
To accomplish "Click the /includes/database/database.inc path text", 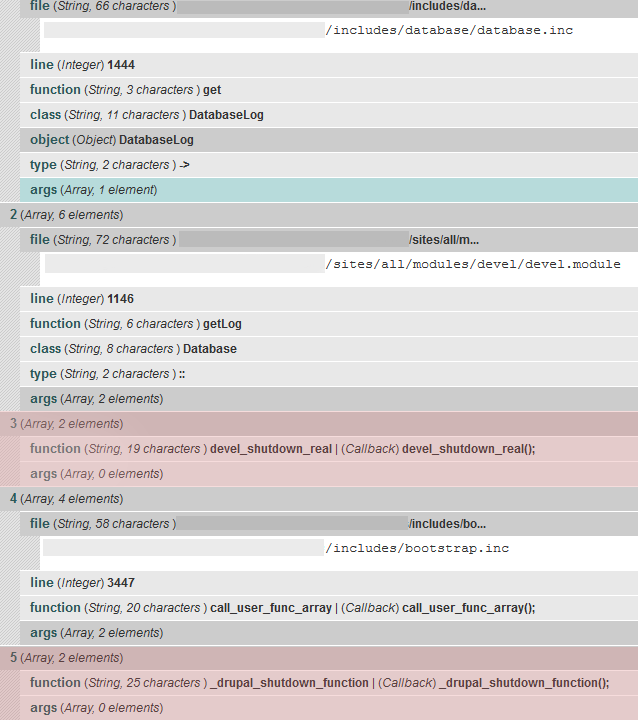I will point(449,30).
